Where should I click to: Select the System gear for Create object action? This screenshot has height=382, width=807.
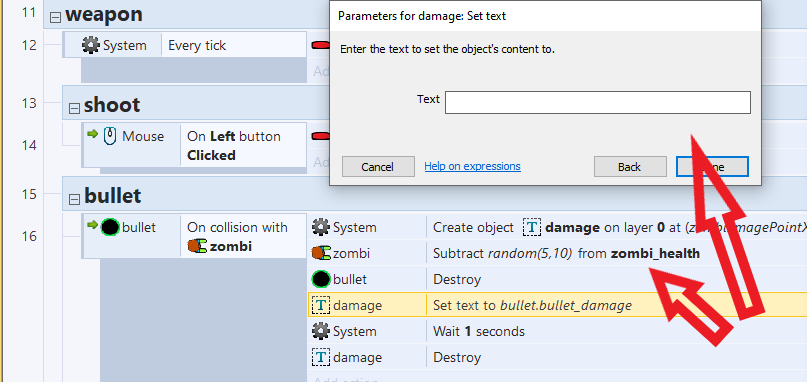coord(321,227)
